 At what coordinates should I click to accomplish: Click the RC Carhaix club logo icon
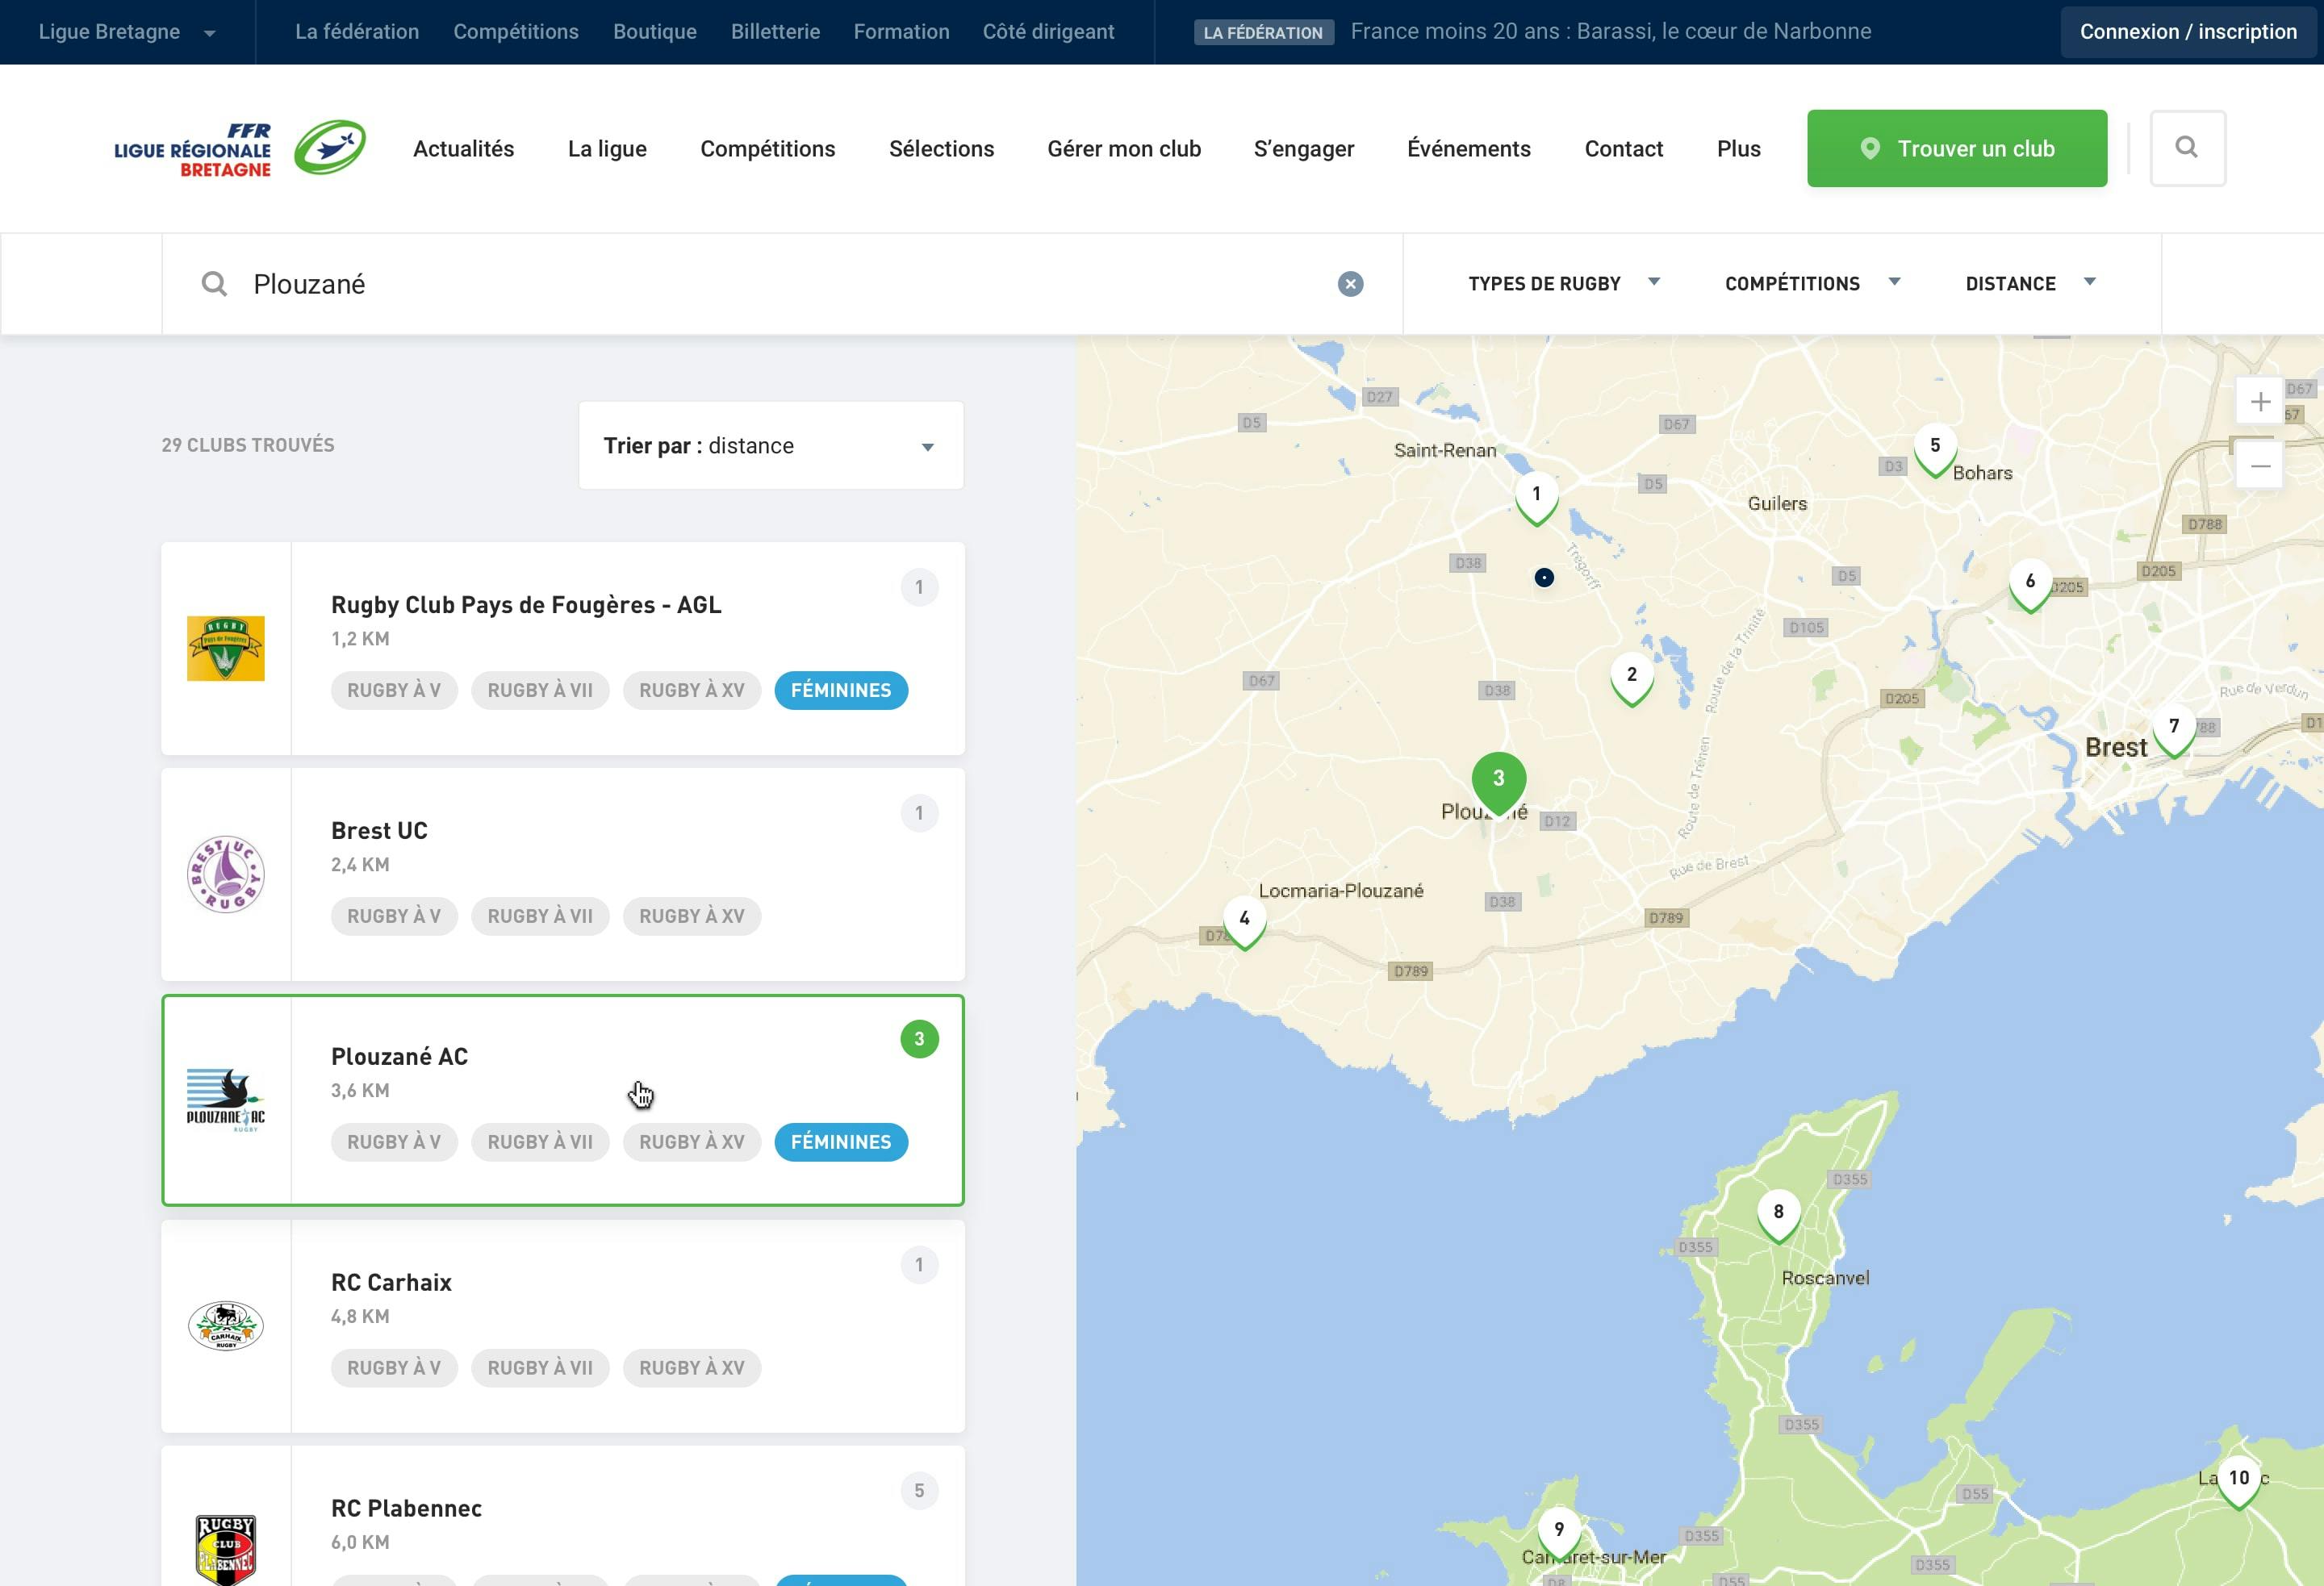(226, 1326)
